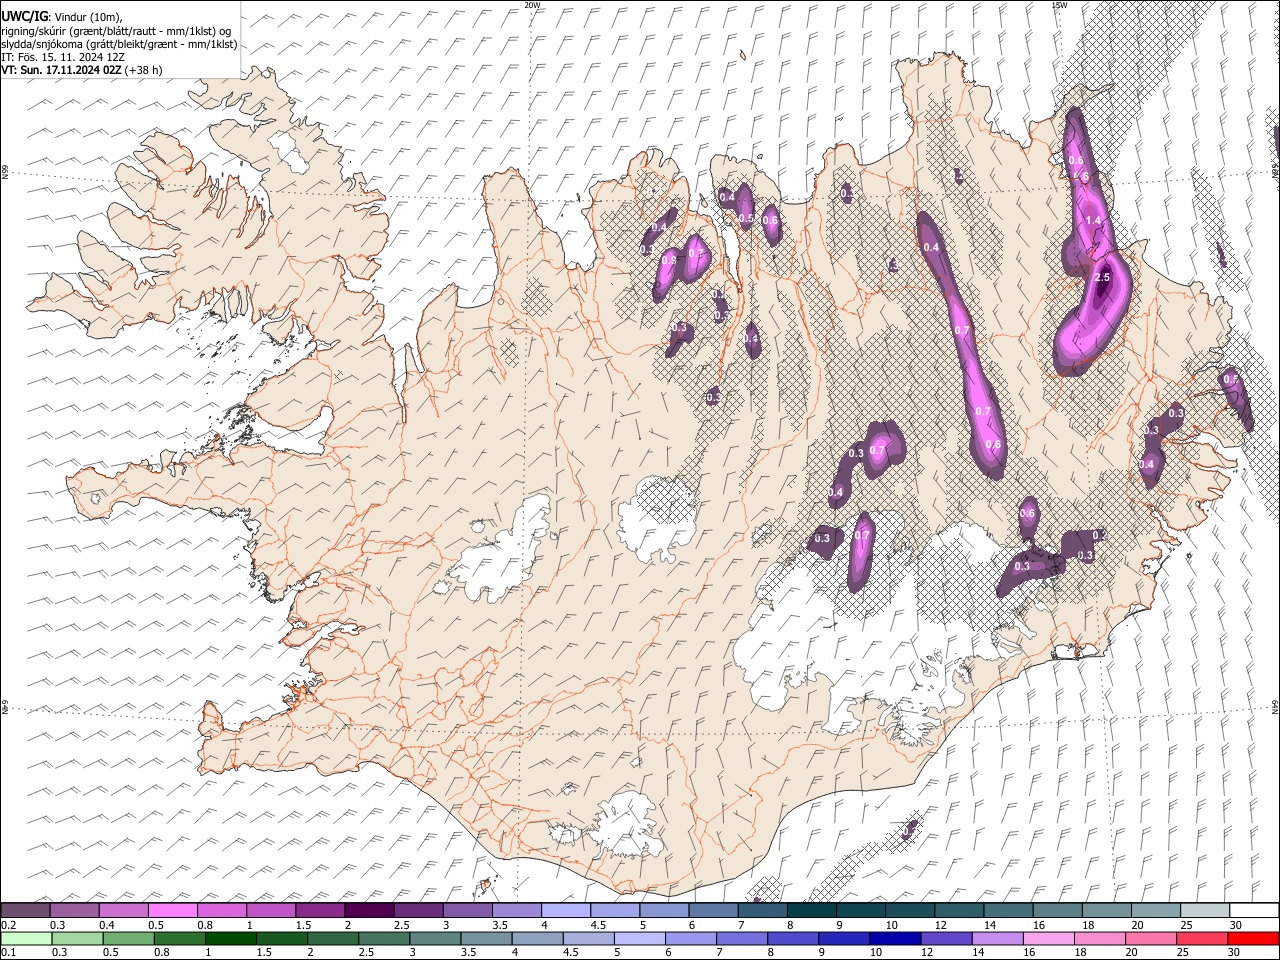Pick the lower legend swatch starting at 0.8
Image resolution: width=1280 pixels, height=960 pixels.
[179, 938]
